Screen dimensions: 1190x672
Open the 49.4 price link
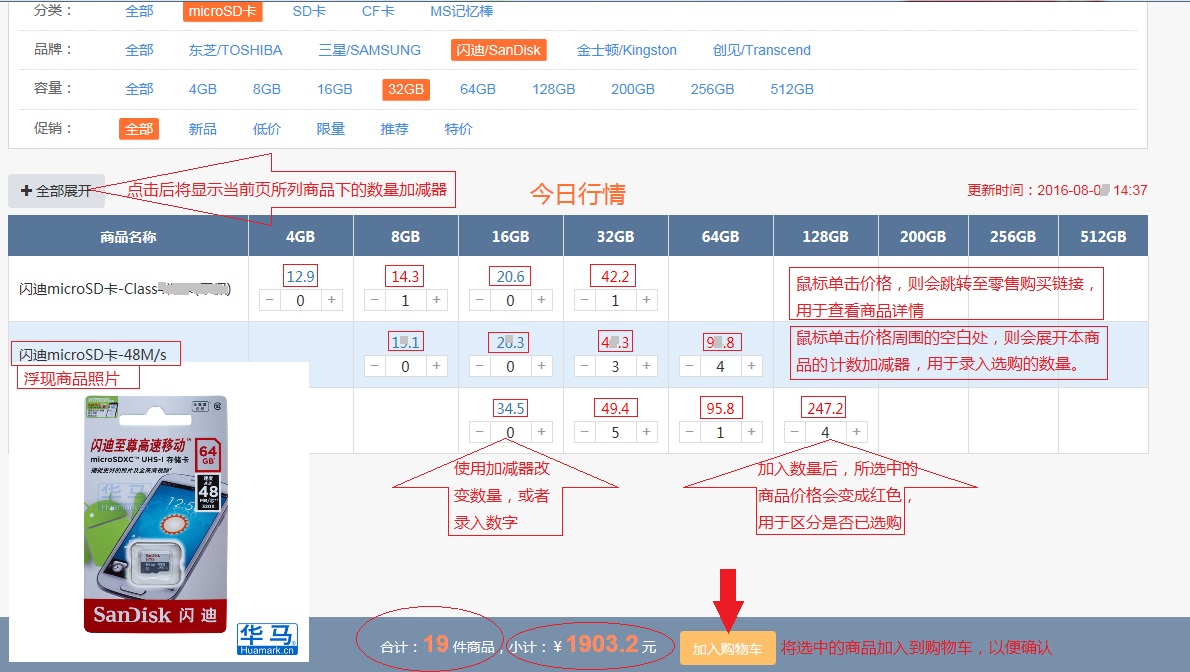point(615,409)
